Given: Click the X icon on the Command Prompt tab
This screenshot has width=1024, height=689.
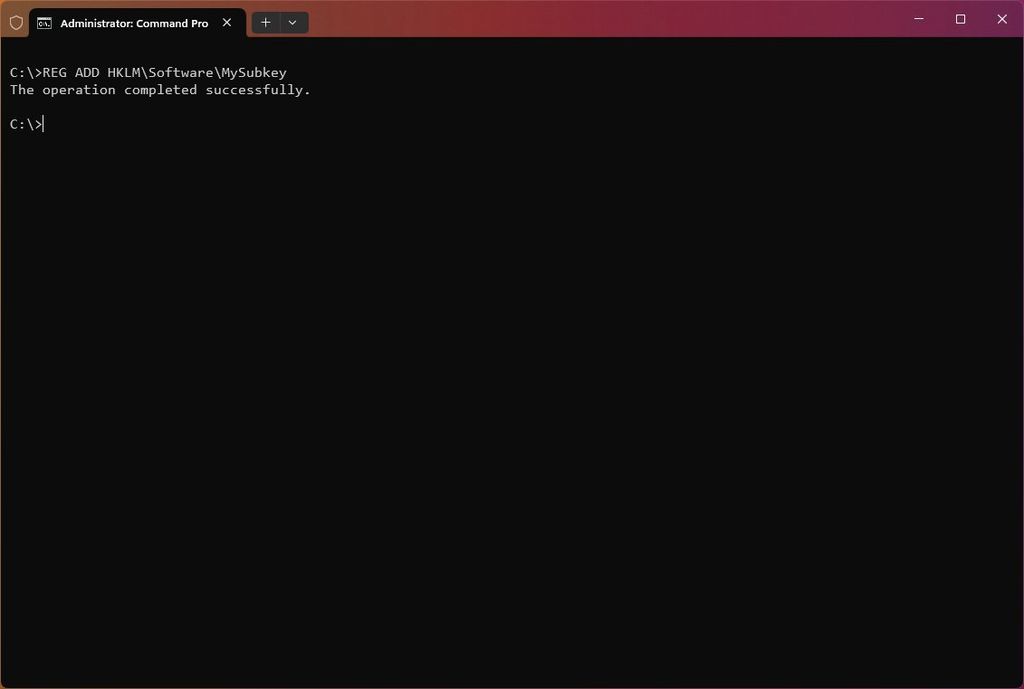Looking at the screenshot, I should coord(227,21).
